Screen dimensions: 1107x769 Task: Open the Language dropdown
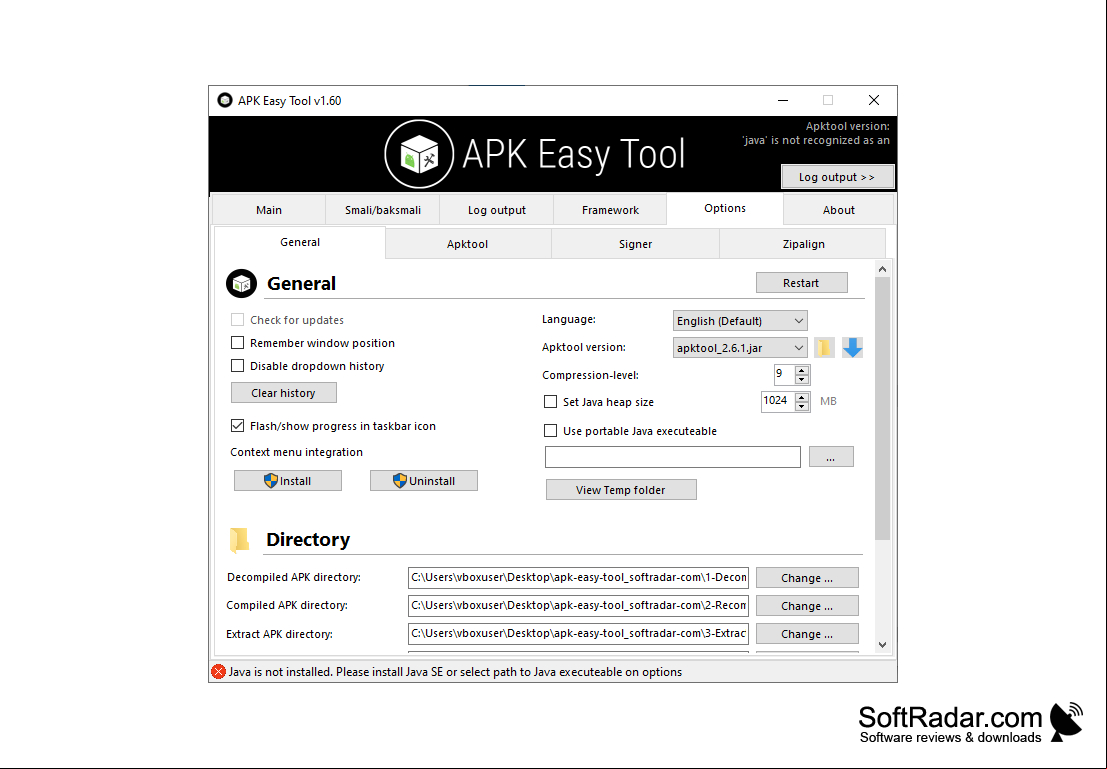click(x=740, y=321)
